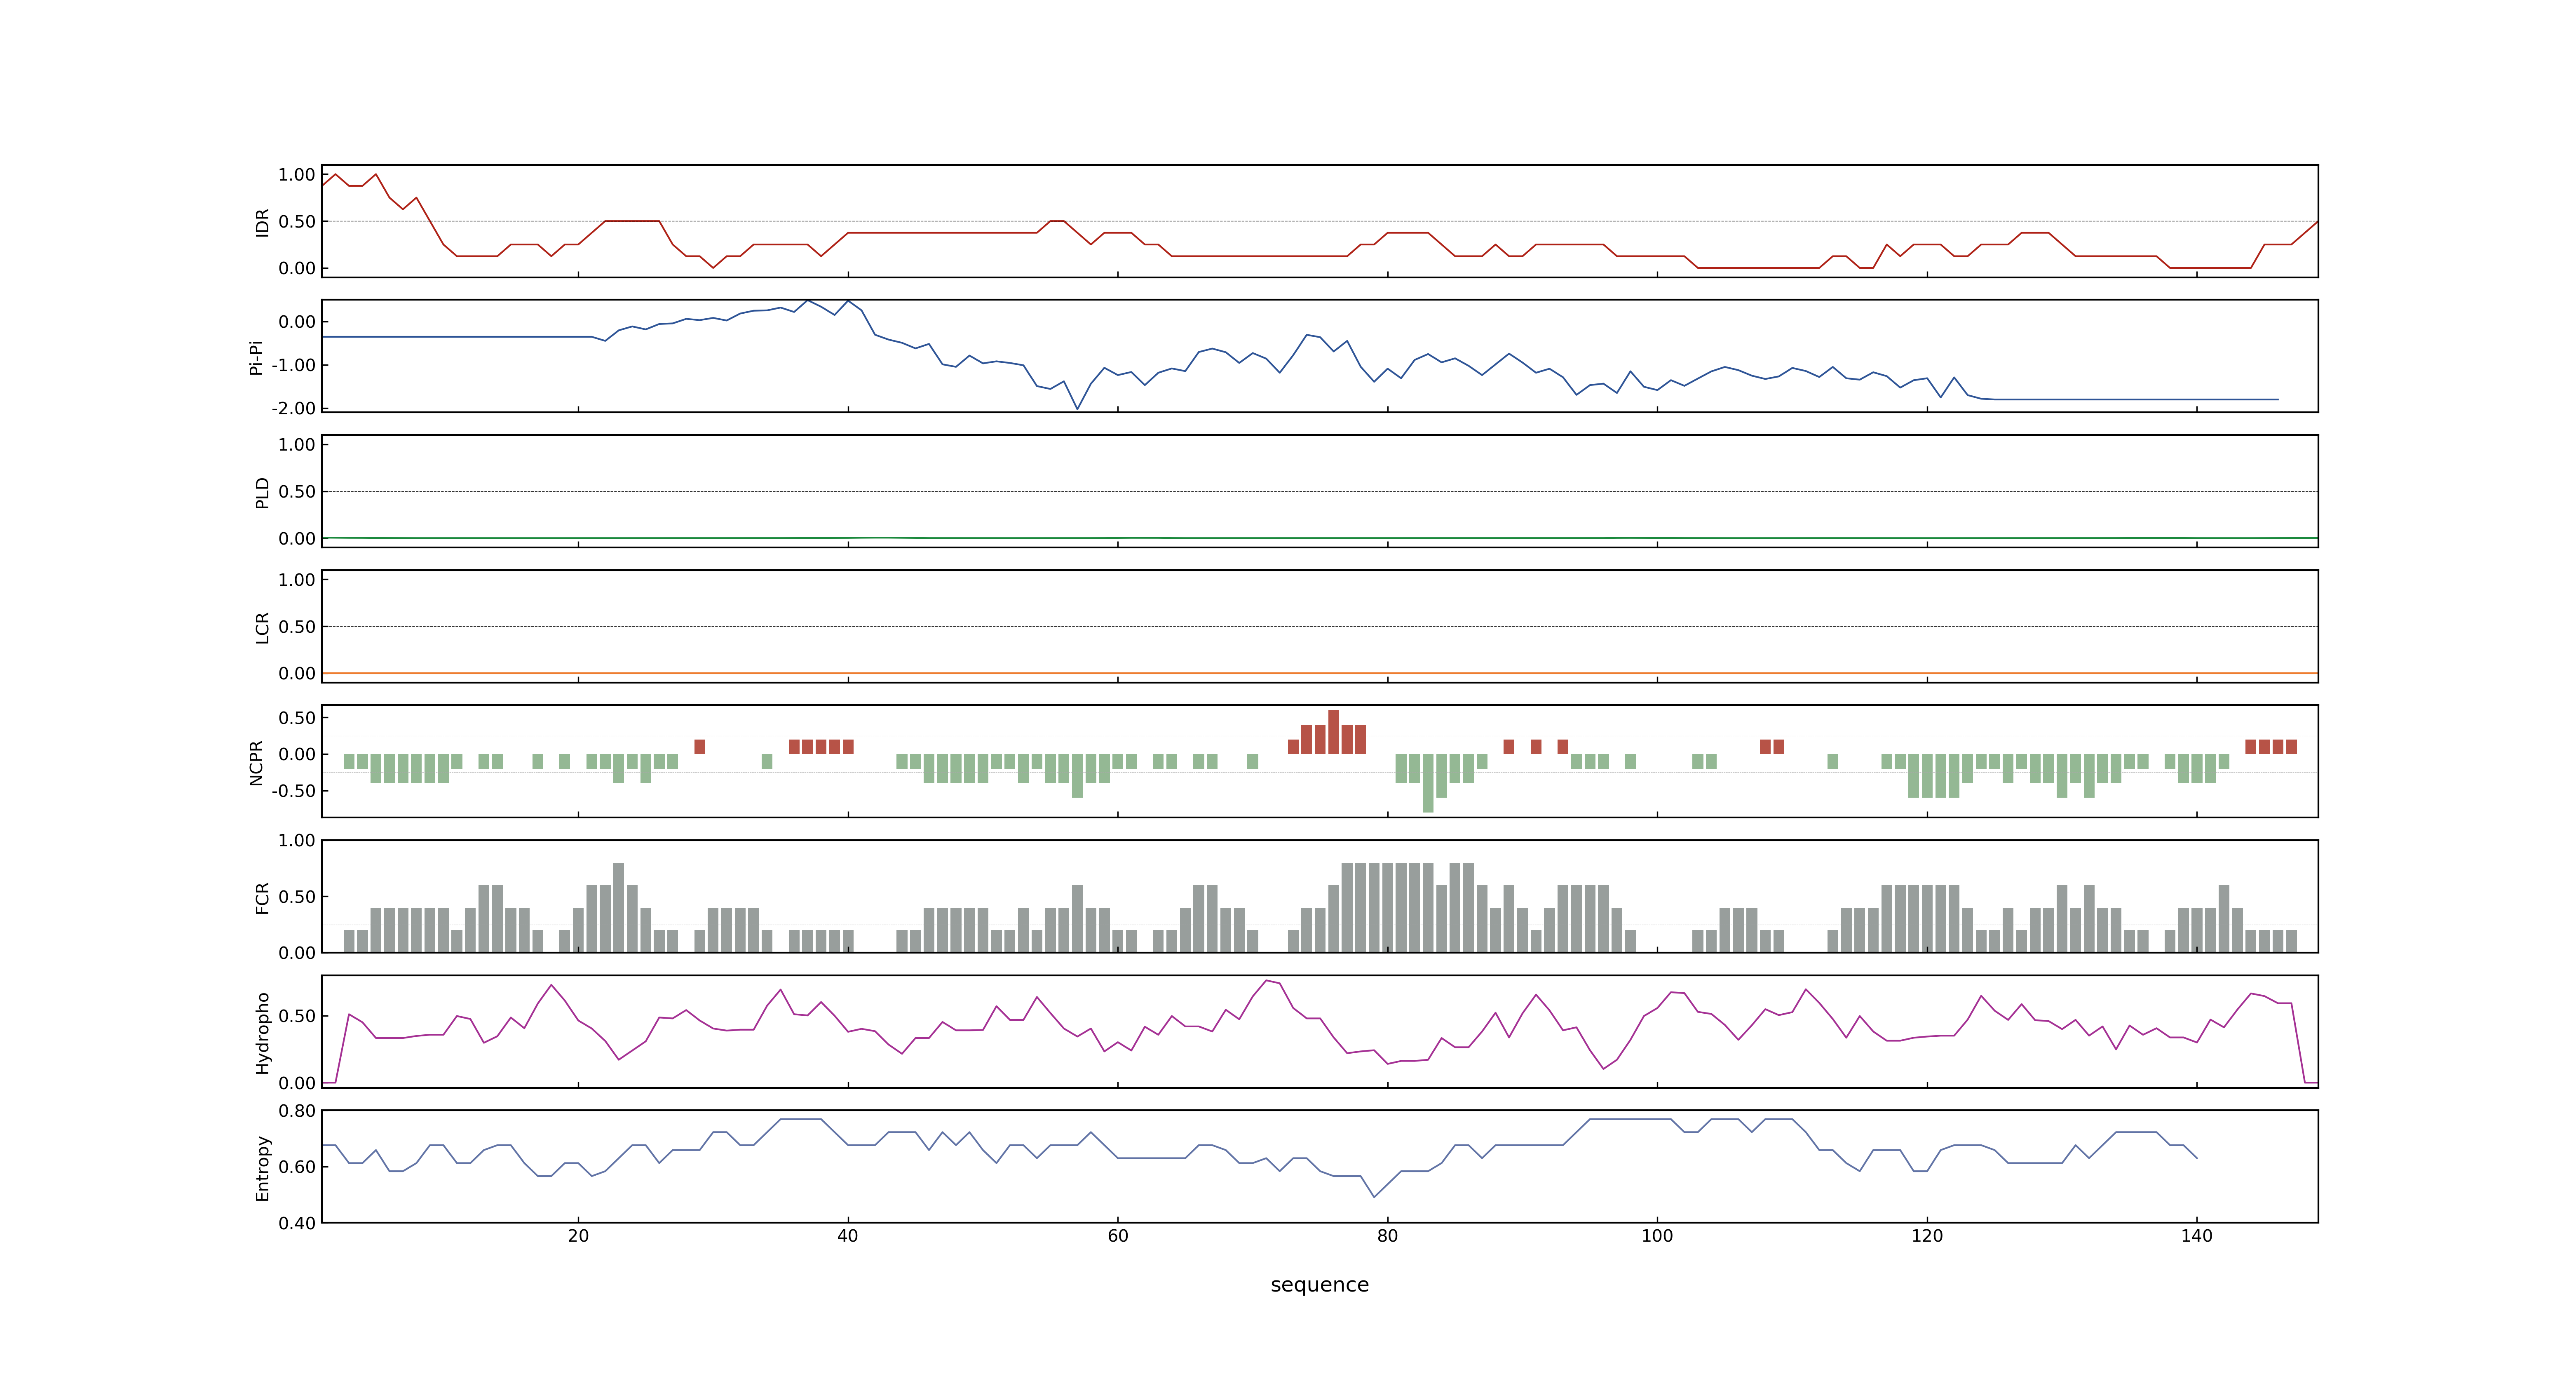Click x-axis tick label 140
2576x1374 pixels.
click(x=2197, y=1236)
